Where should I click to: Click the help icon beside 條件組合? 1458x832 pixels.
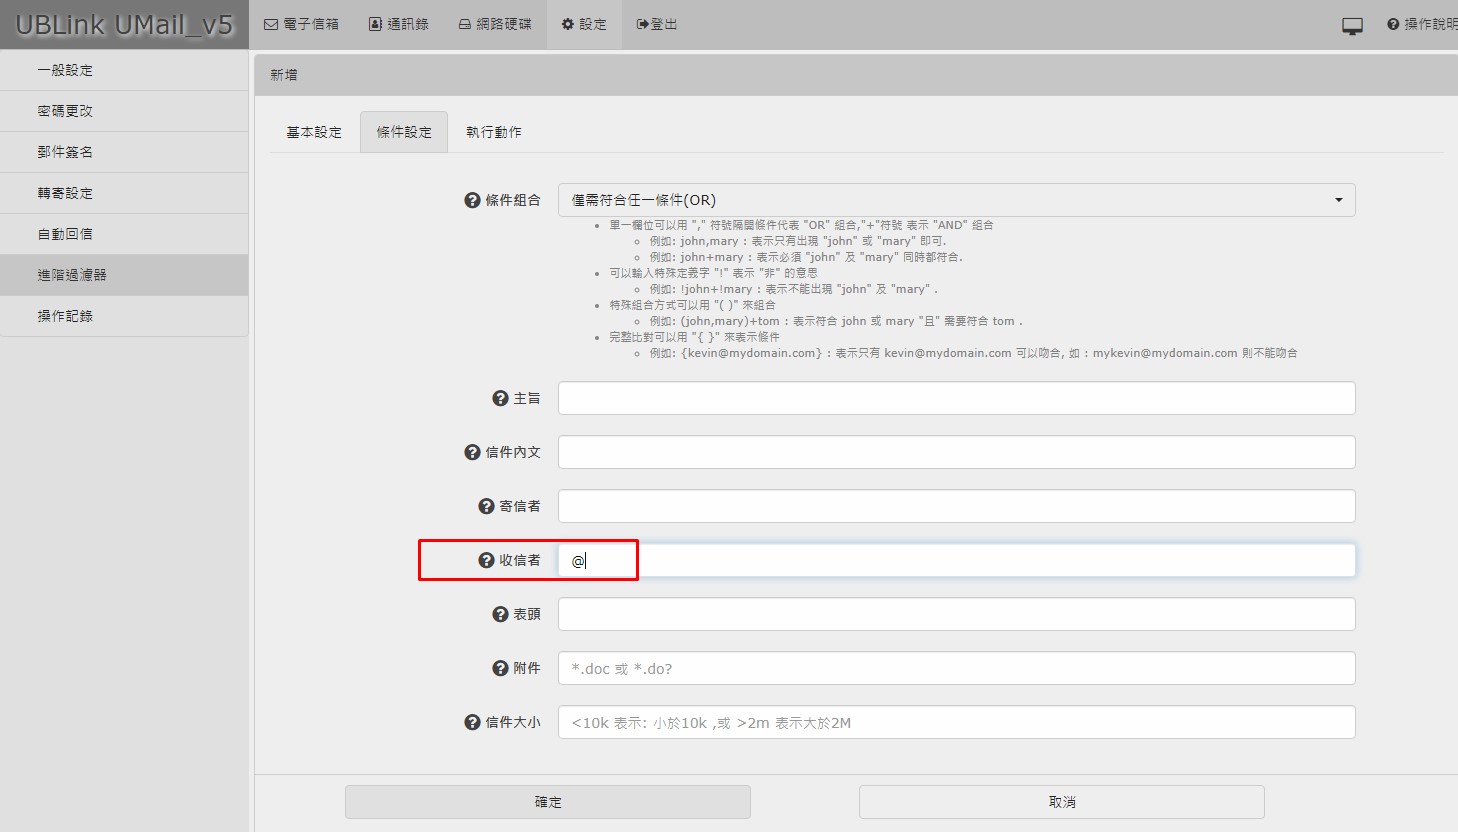473,200
